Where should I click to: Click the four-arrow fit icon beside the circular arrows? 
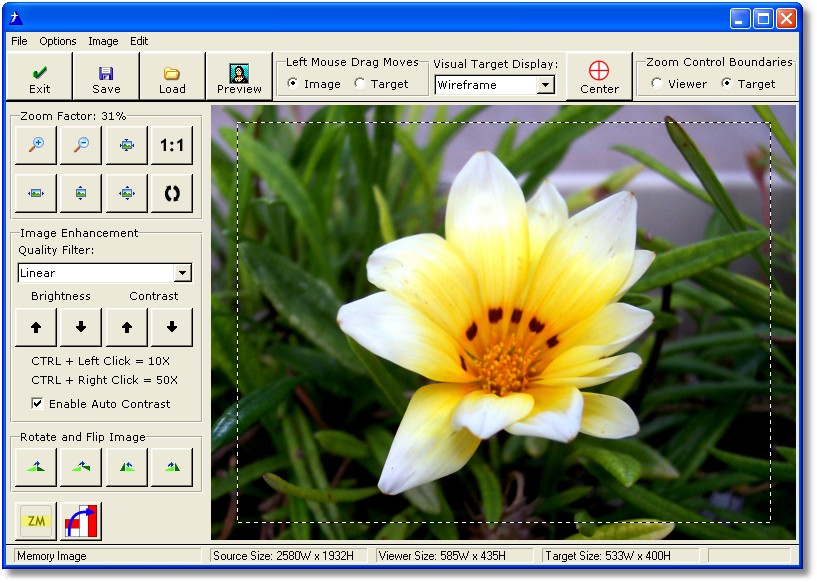[127, 193]
